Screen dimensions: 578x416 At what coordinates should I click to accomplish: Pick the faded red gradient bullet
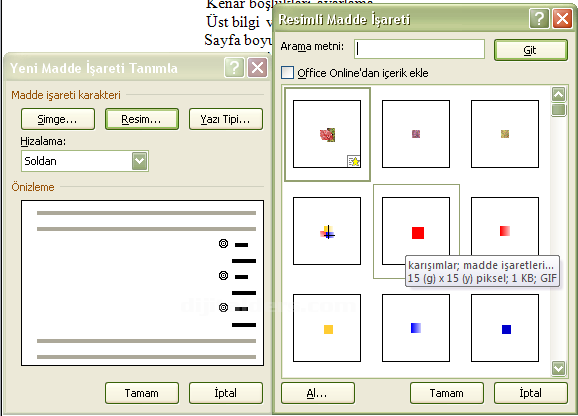click(x=505, y=231)
